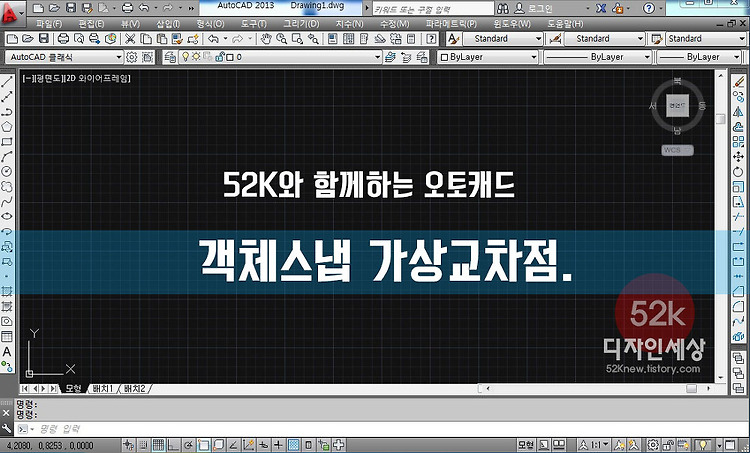Viewport: 750px width, 453px height.
Task: Select the Revision Cloud tool
Action: point(7,187)
